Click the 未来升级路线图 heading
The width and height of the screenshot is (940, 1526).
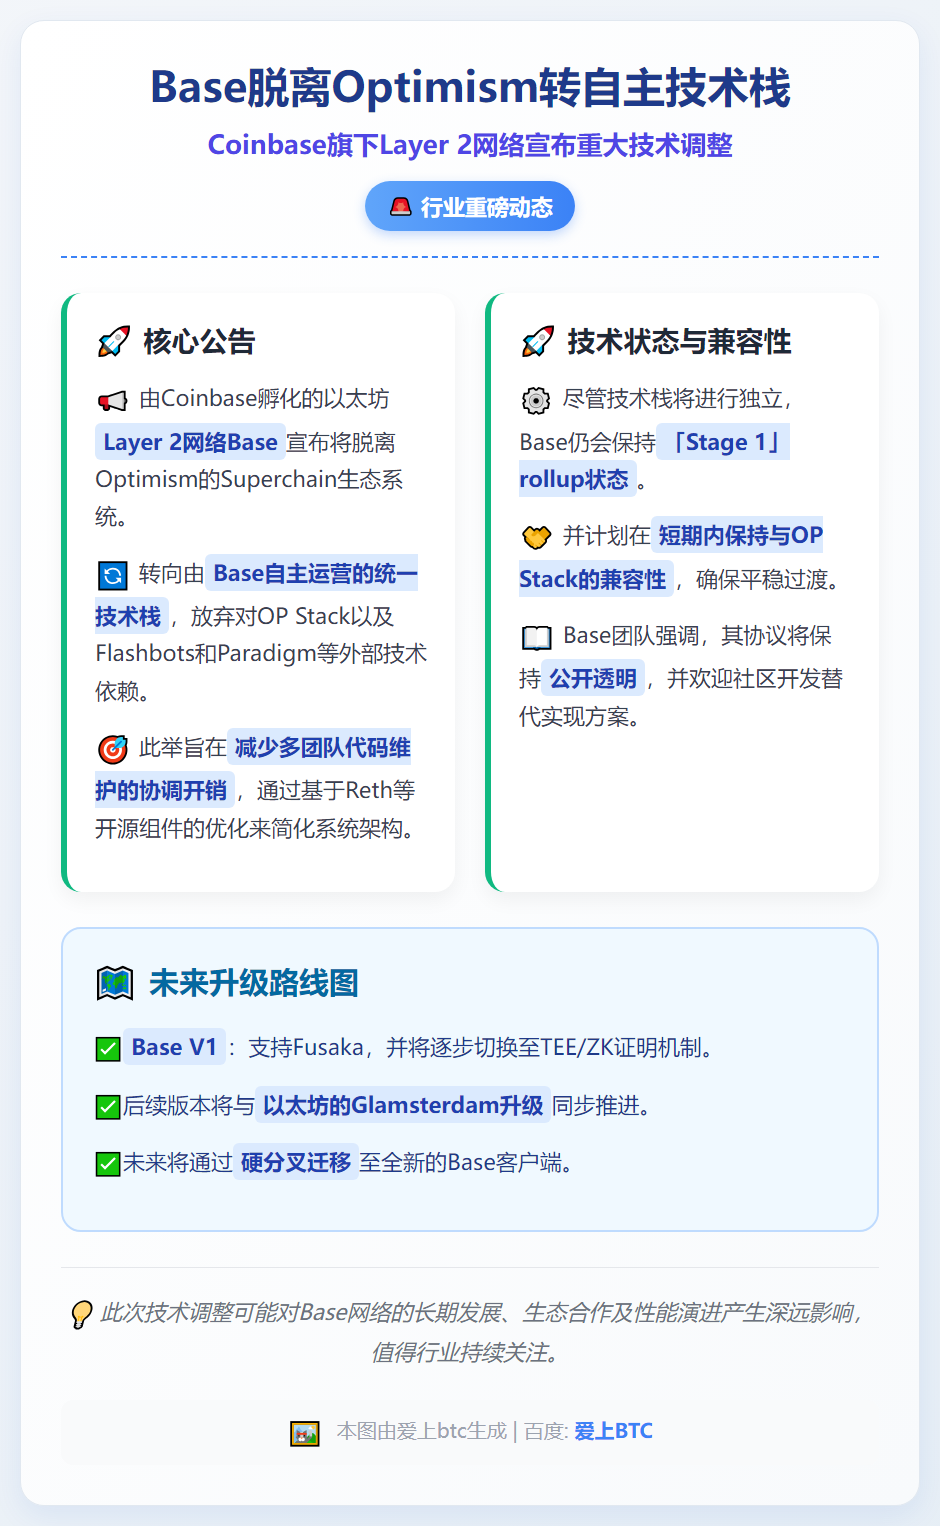254,984
